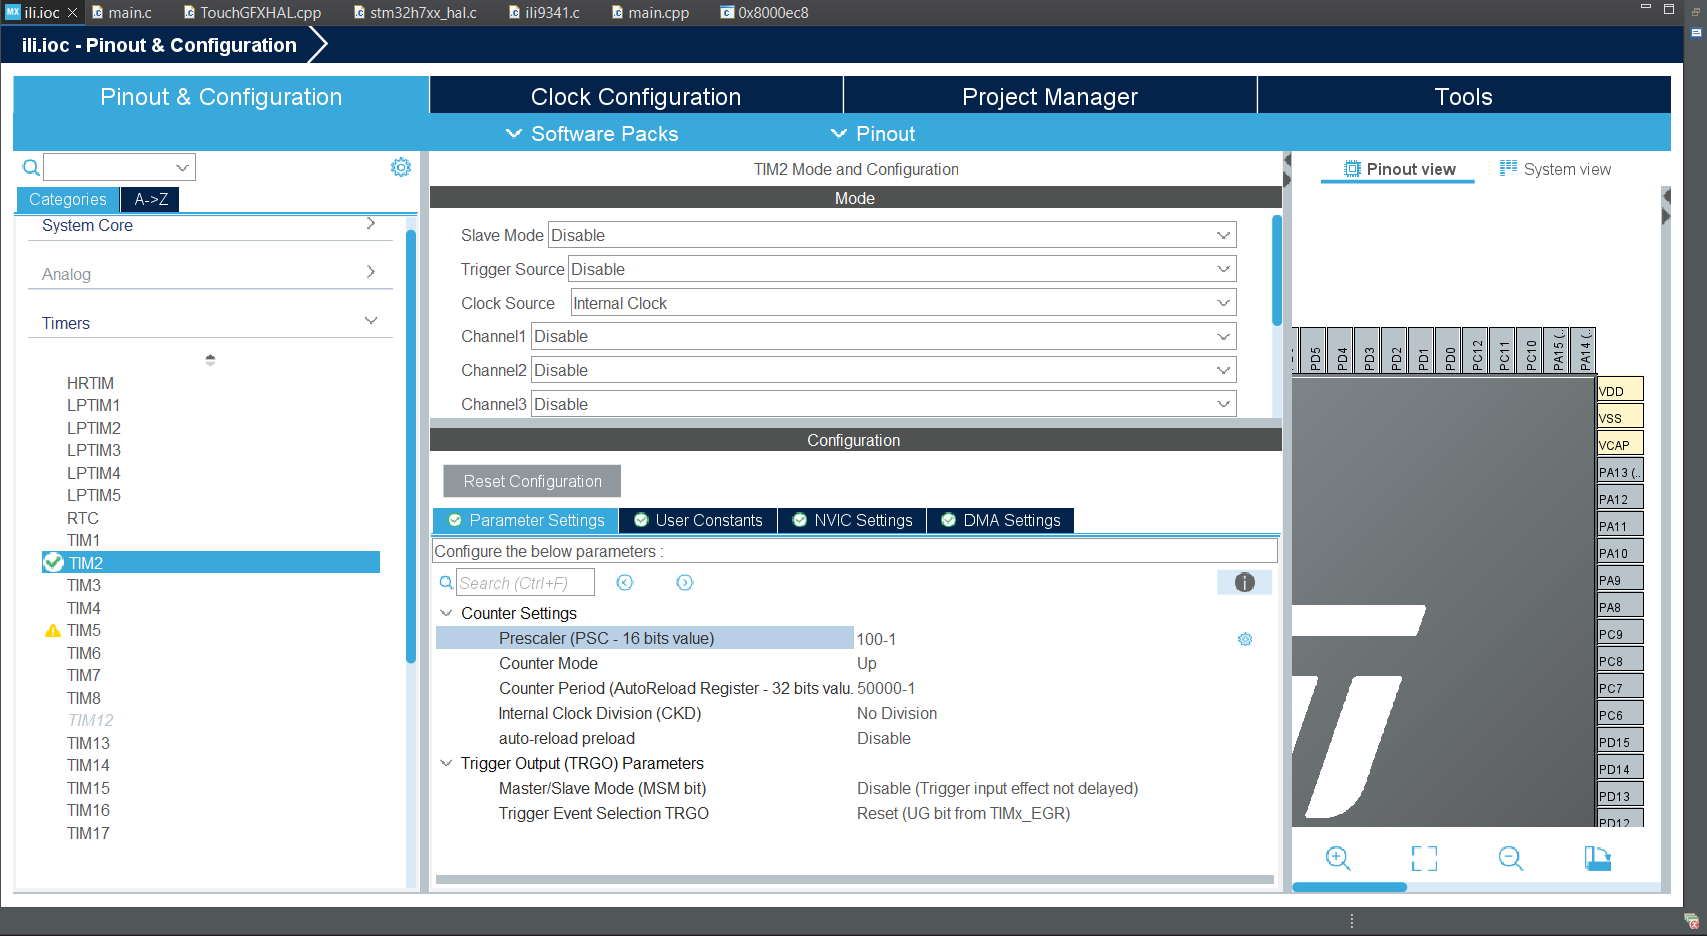Image resolution: width=1707 pixels, height=936 pixels.
Task: Rotate the chip in pinout view
Action: pyautogui.click(x=1597, y=857)
